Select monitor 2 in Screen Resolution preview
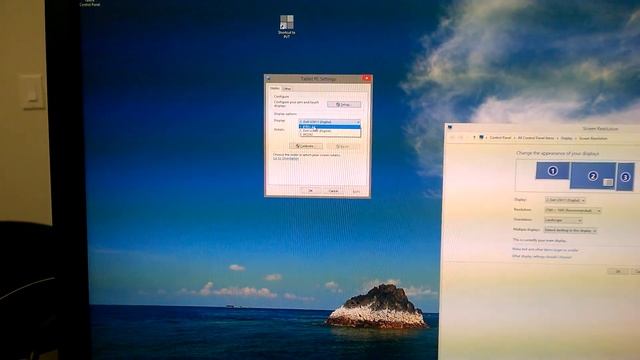Screen dimensions: 640x360 pos(593,176)
